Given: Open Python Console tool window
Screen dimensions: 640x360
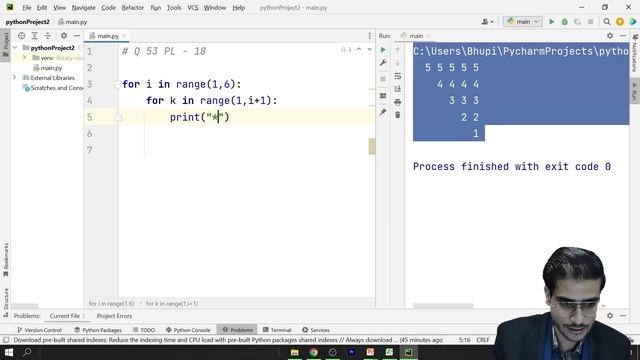Looking at the screenshot, I should tap(188, 330).
